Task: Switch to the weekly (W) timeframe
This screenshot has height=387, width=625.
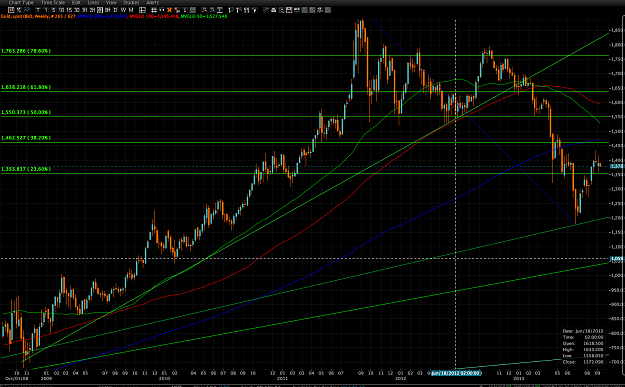Action: click(123, 10)
